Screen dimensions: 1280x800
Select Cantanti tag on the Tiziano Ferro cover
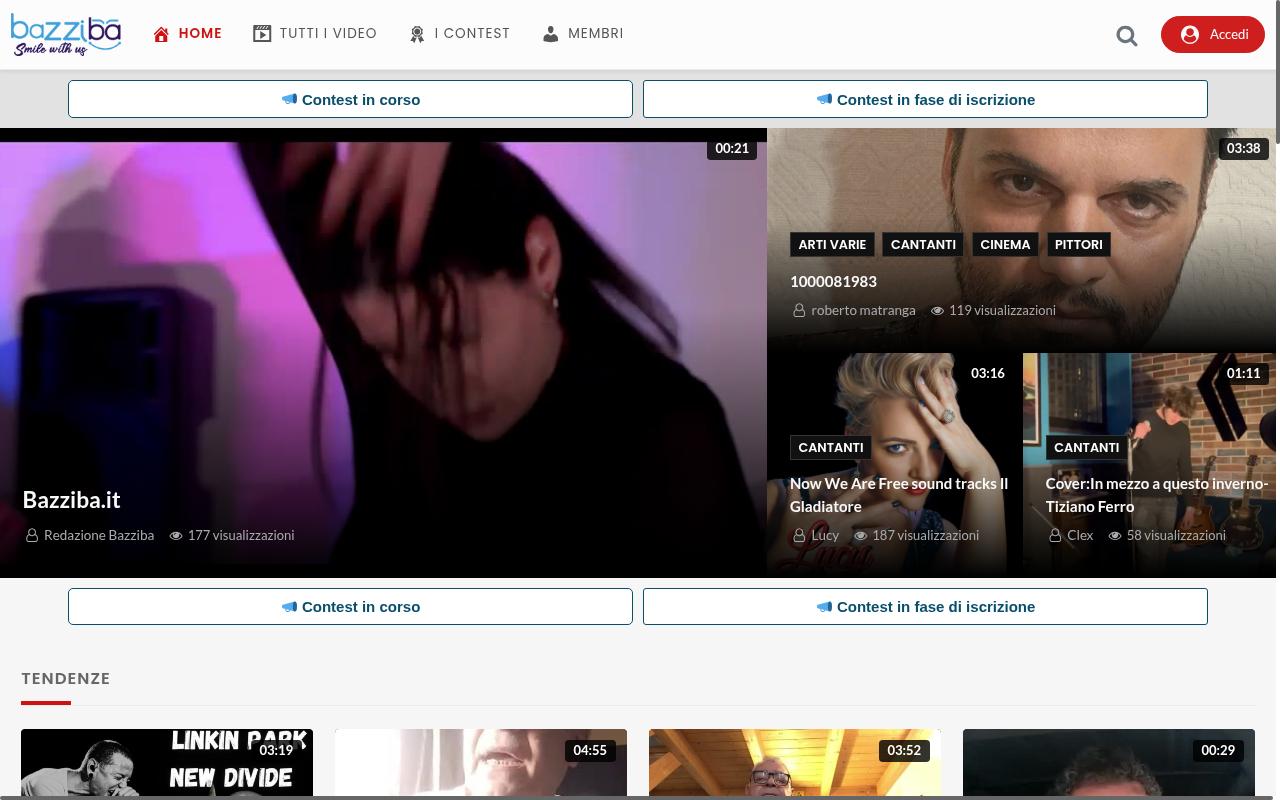tap(1086, 448)
